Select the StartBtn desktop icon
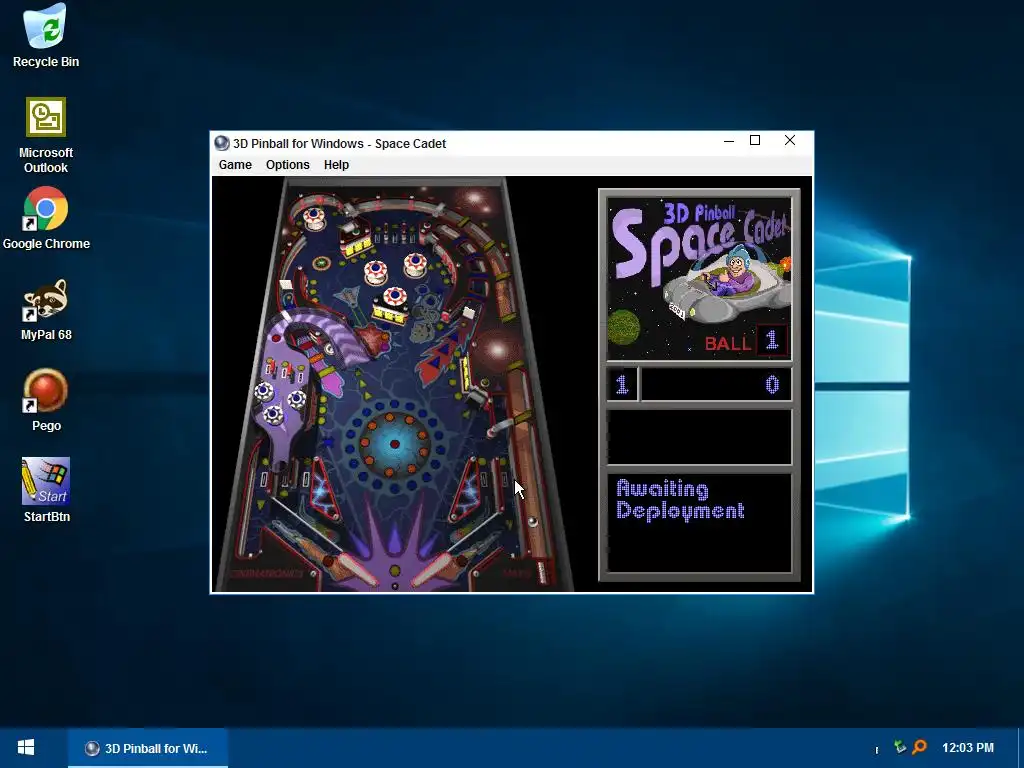Image resolution: width=1024 pixels, height=768 pixels. click(x=46, y=491)
